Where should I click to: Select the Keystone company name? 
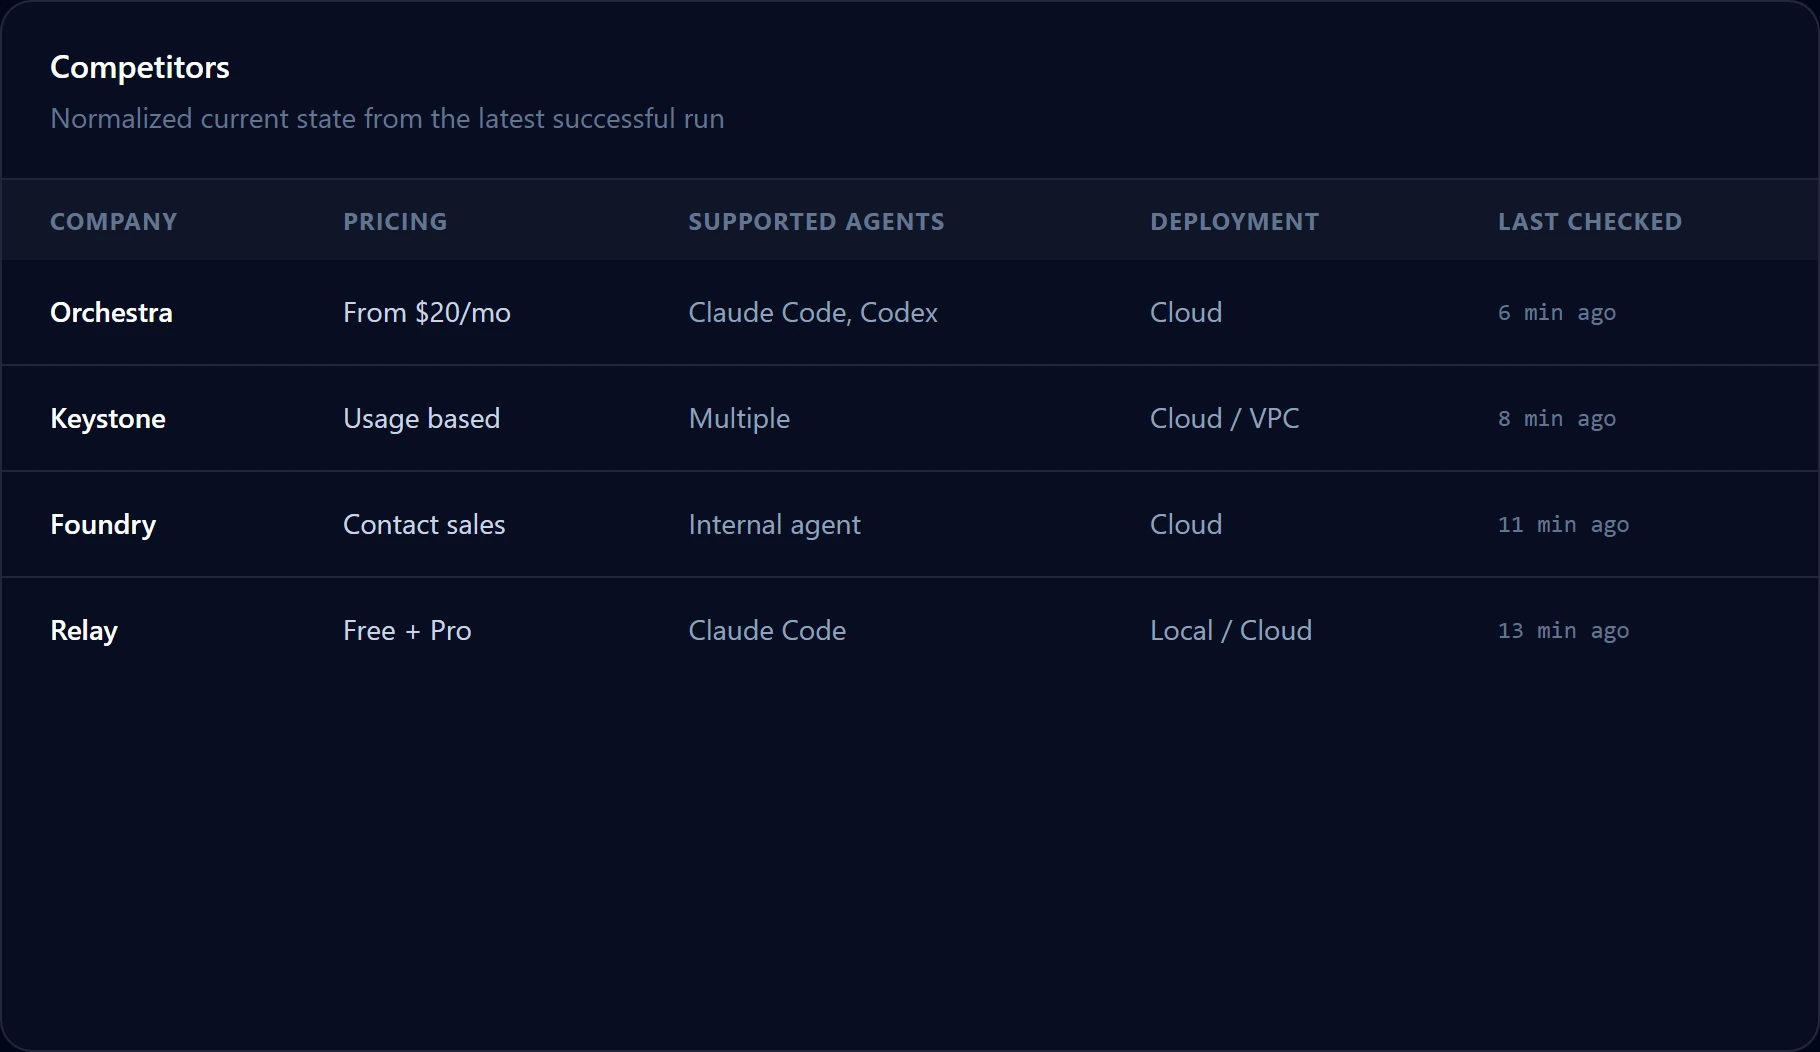108,418
